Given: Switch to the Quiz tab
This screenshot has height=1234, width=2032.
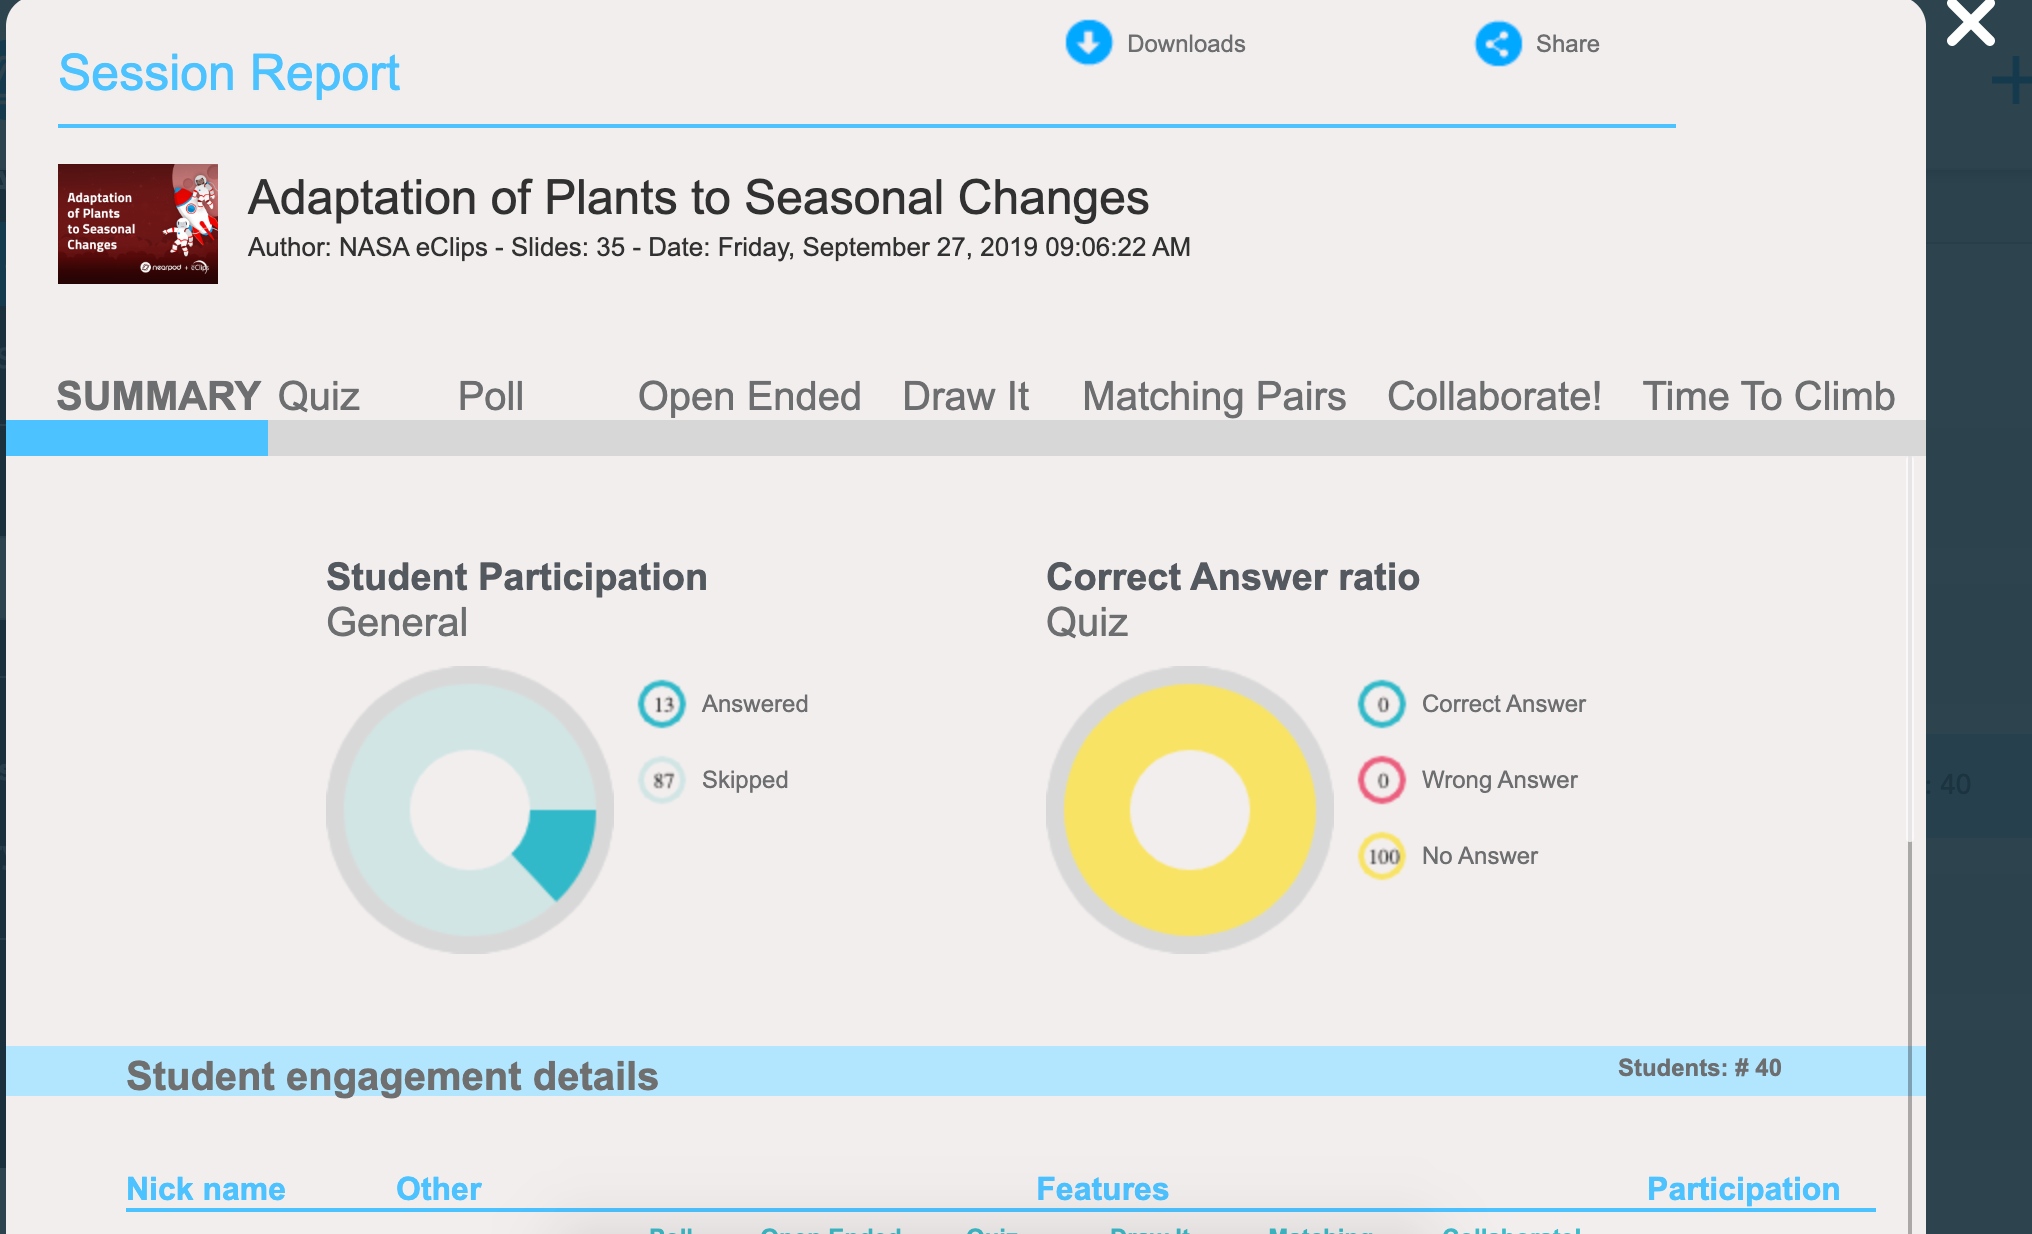Looking at the screenshot, I should pos(318,397).
